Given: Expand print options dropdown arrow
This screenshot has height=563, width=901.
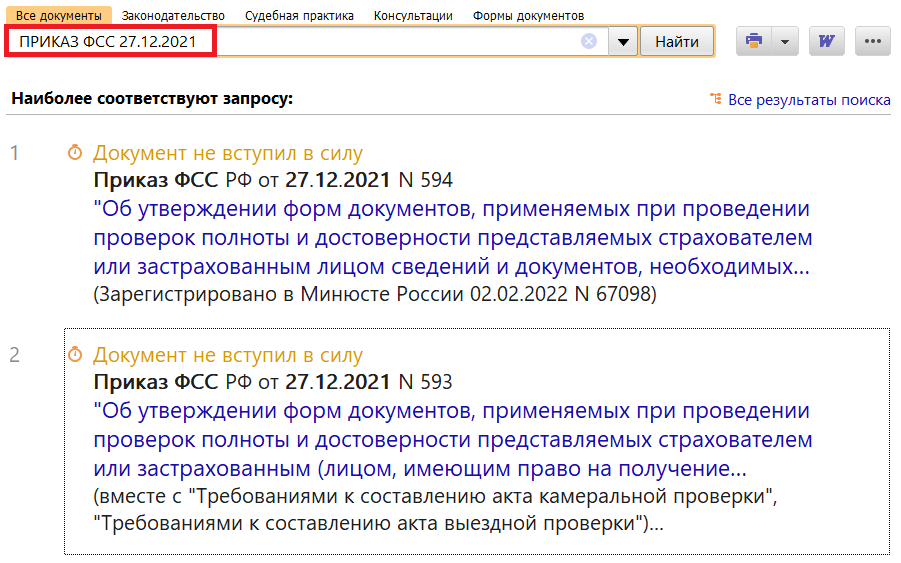Looking at the screenshot, I should 785,41.
